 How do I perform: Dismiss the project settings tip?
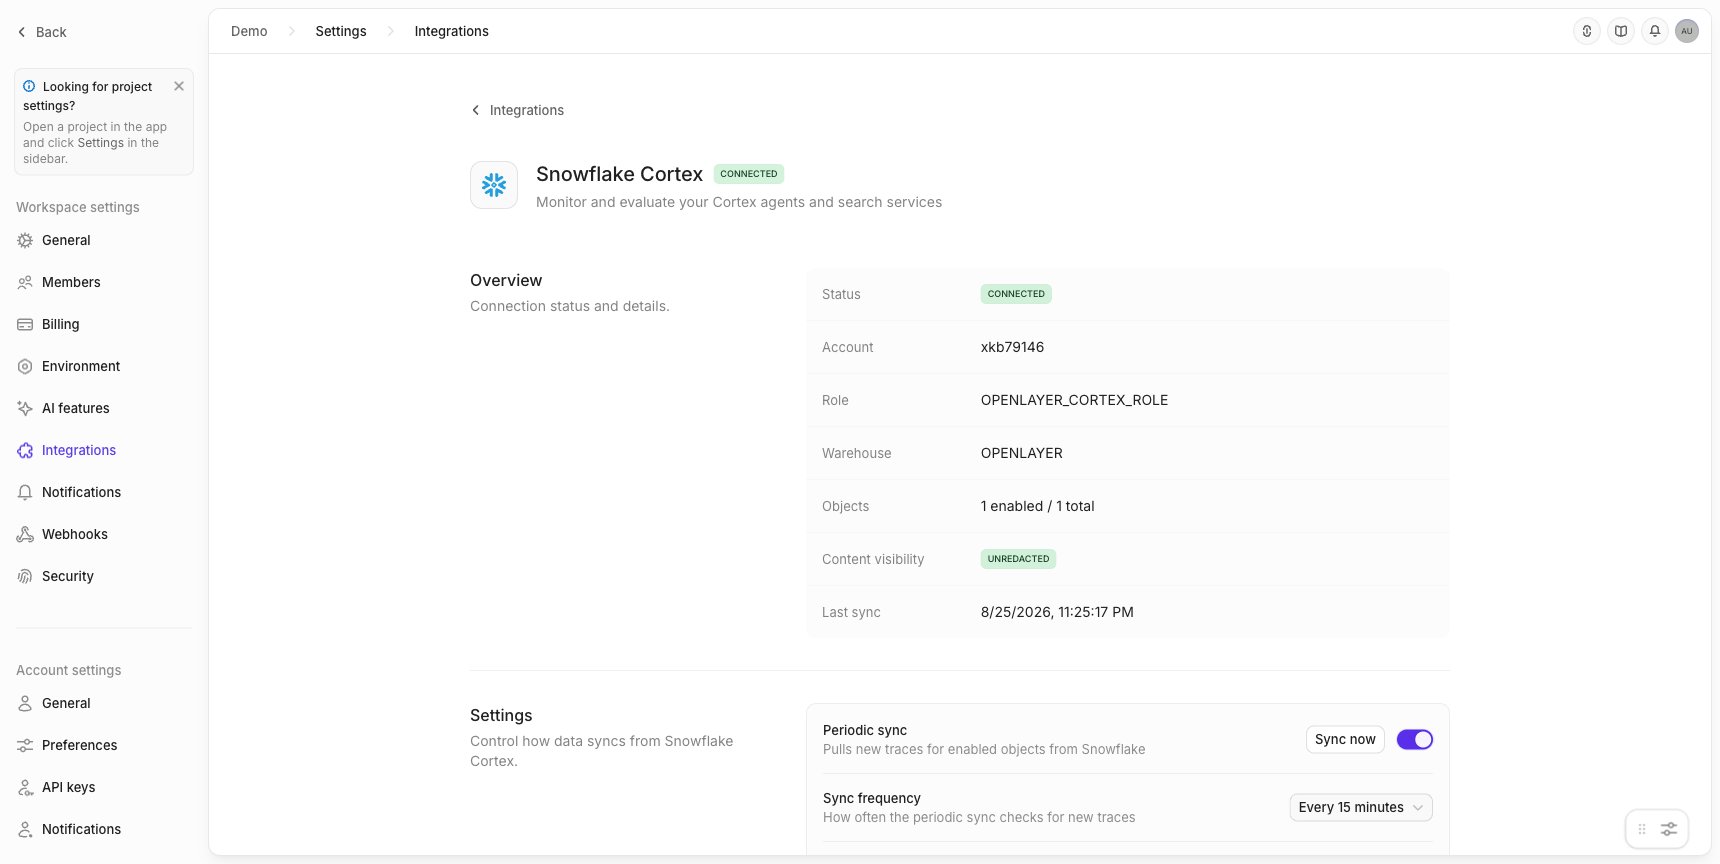click(x=179, y=86)
